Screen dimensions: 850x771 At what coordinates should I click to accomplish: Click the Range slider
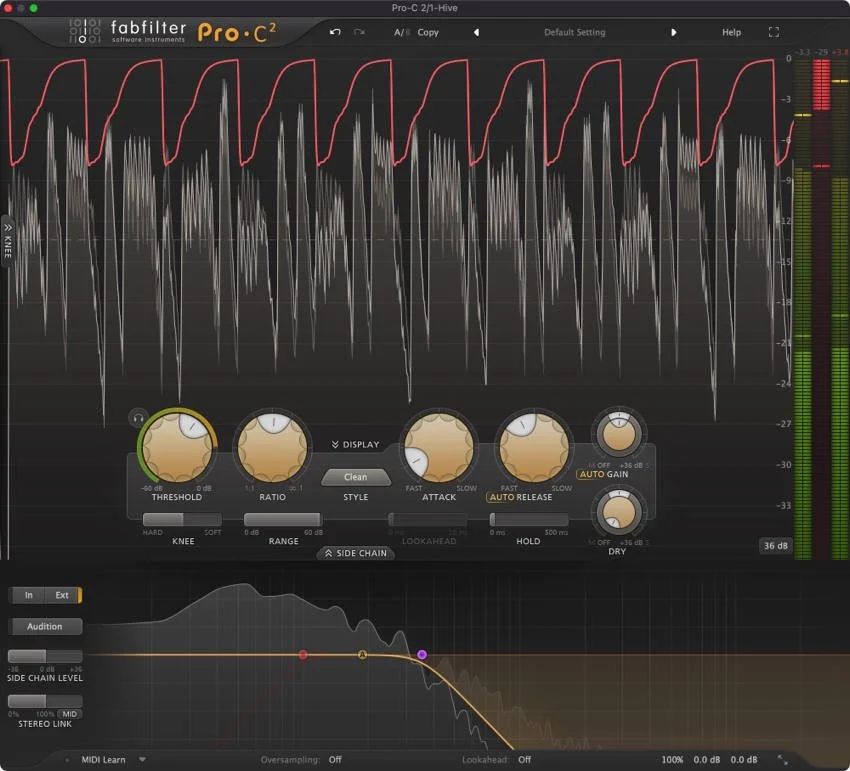282,519
